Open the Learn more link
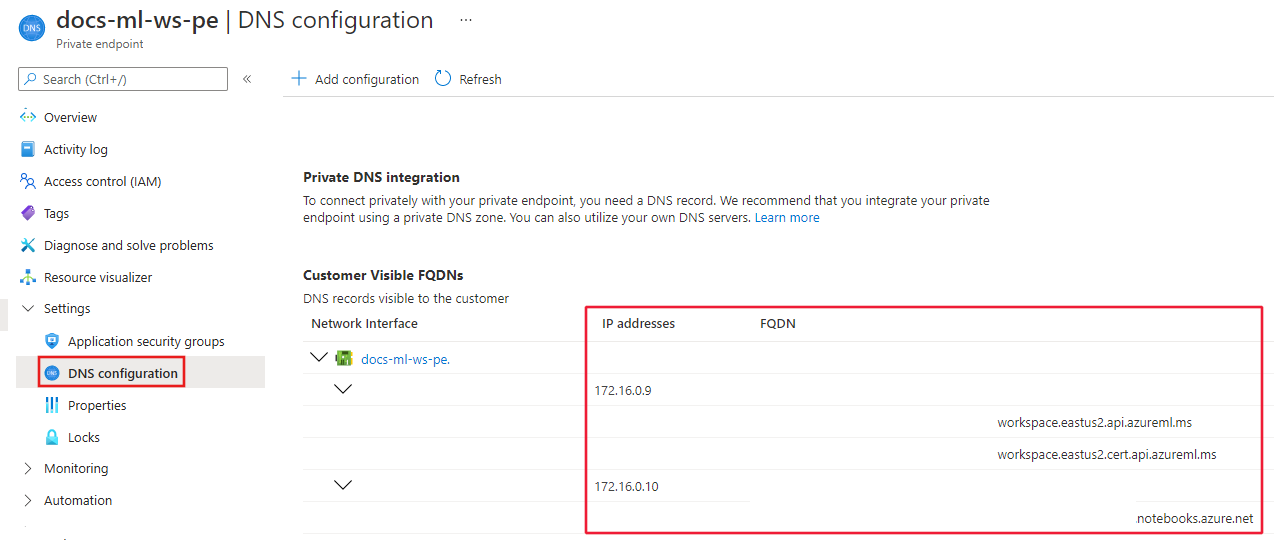 pos(787,217)
